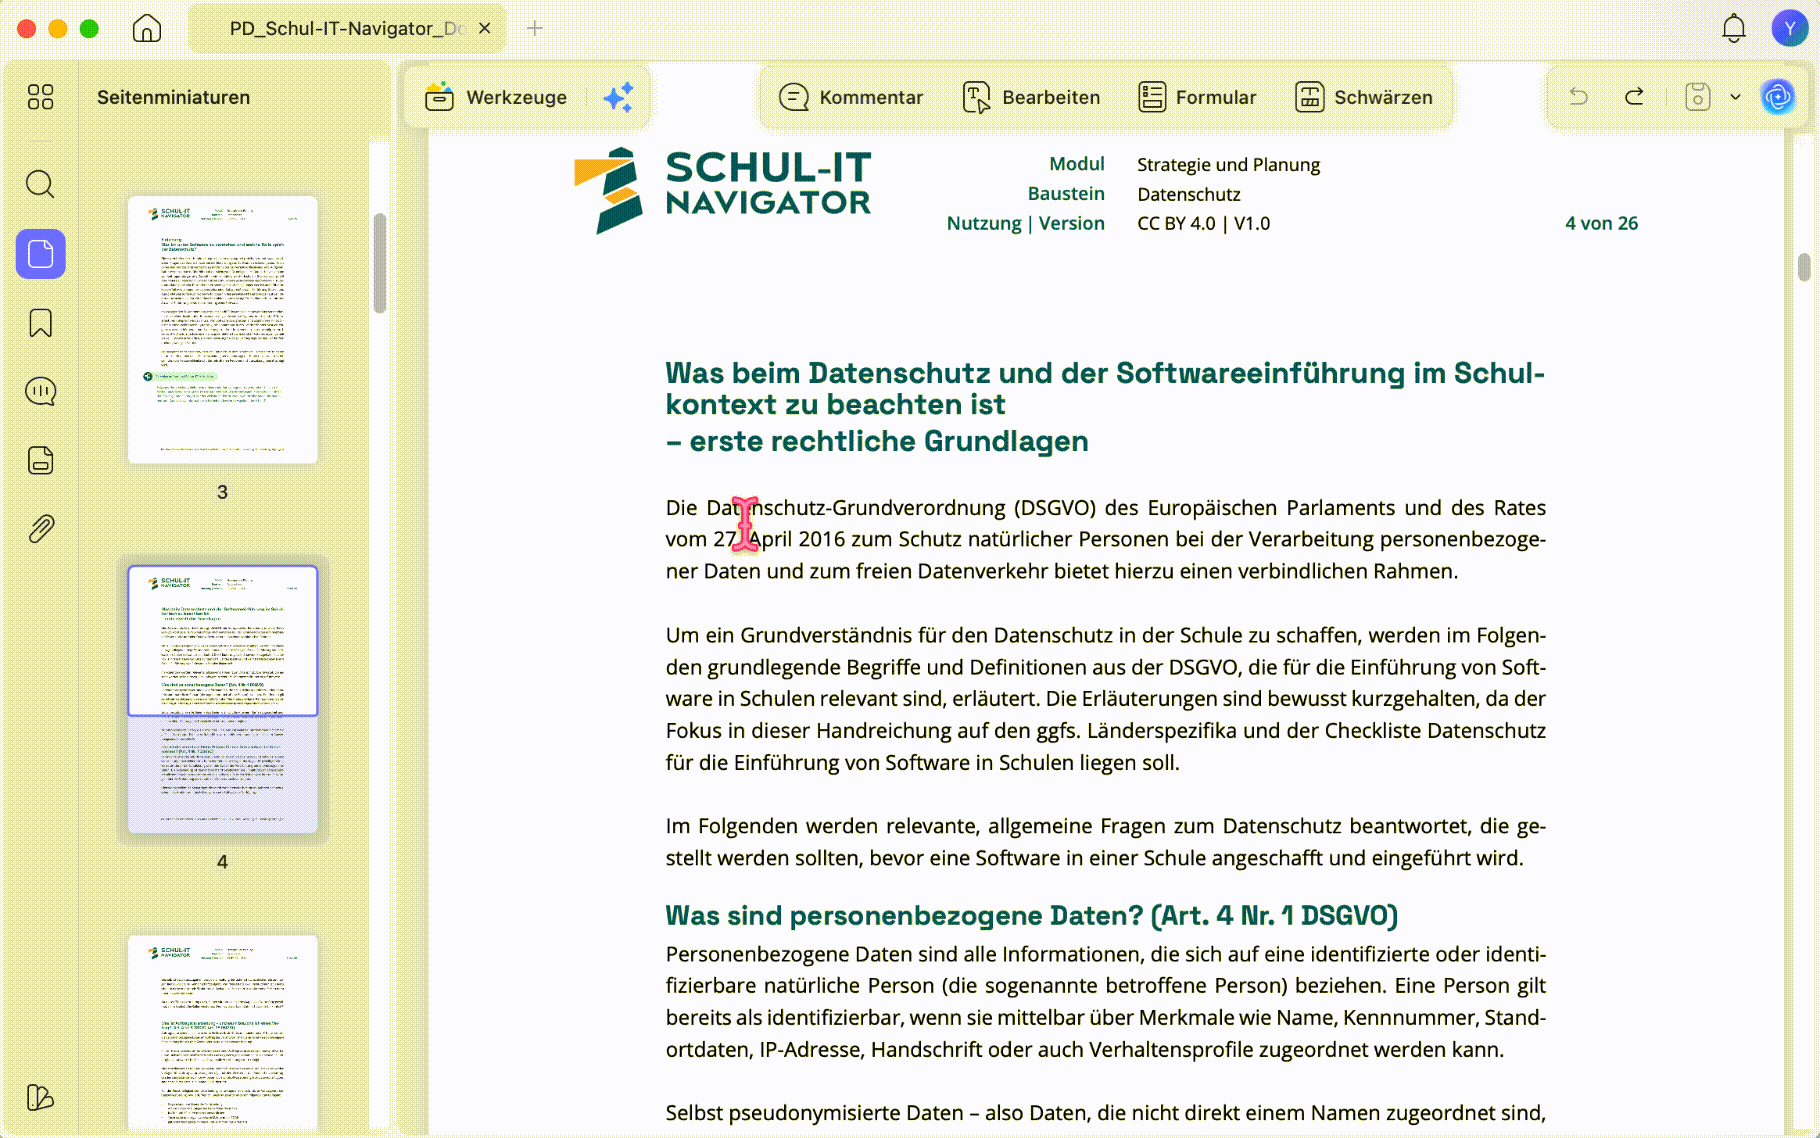Open the grid overview icon in sidebar
The image size is (1820, 1138).
point(41,97)
